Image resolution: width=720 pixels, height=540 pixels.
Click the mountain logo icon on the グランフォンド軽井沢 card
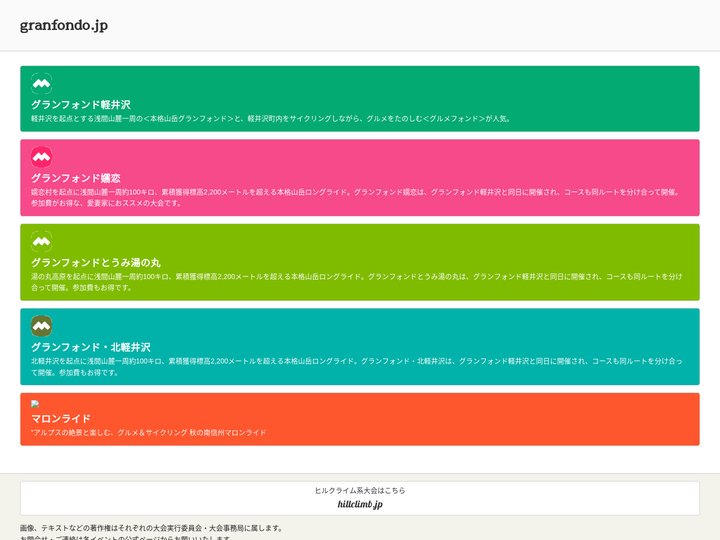pos(41,84)
